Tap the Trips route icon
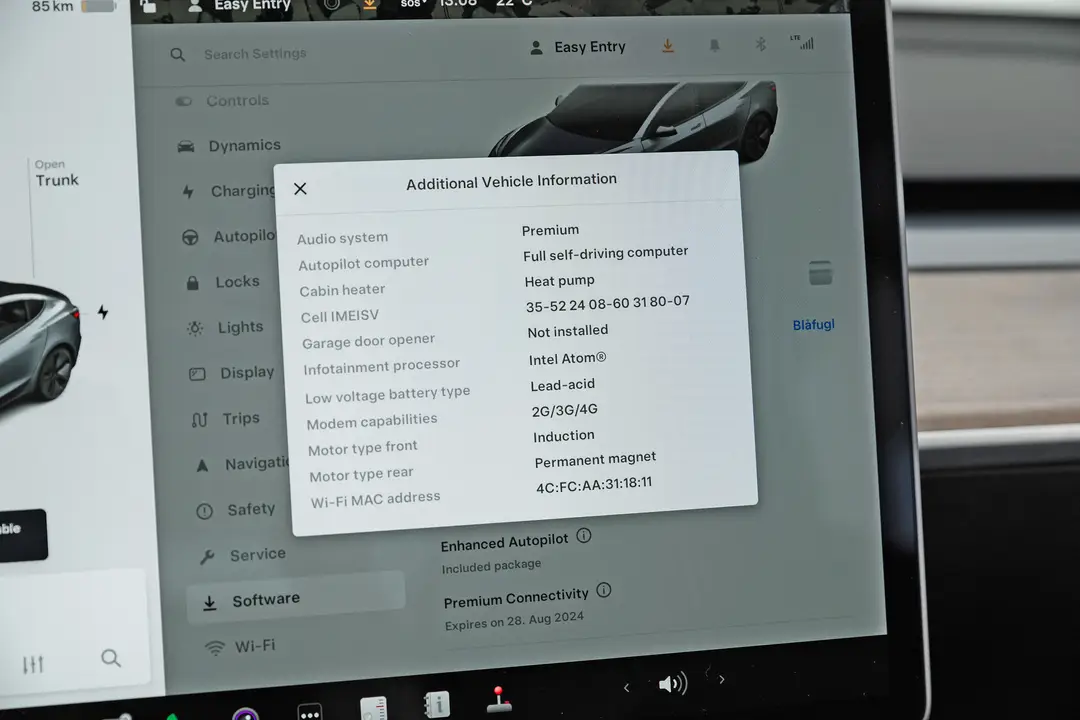 point(200,420)
